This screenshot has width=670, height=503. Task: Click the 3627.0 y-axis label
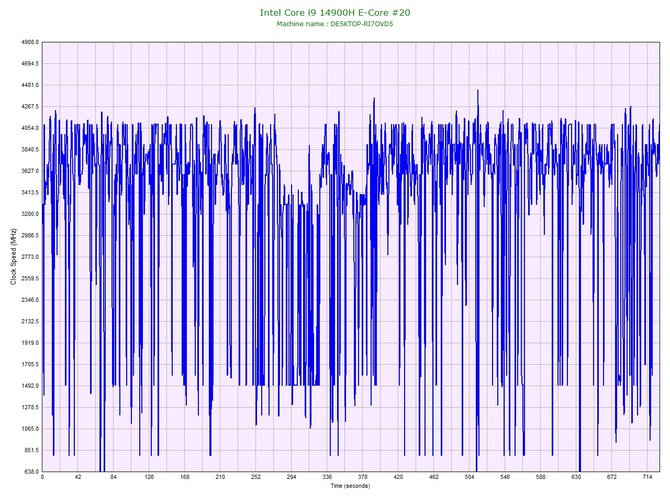pos(30,171)
